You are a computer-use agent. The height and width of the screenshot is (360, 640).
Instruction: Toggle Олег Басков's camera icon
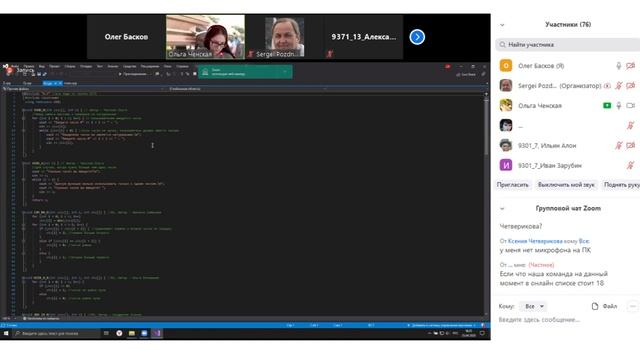point(631,66)
